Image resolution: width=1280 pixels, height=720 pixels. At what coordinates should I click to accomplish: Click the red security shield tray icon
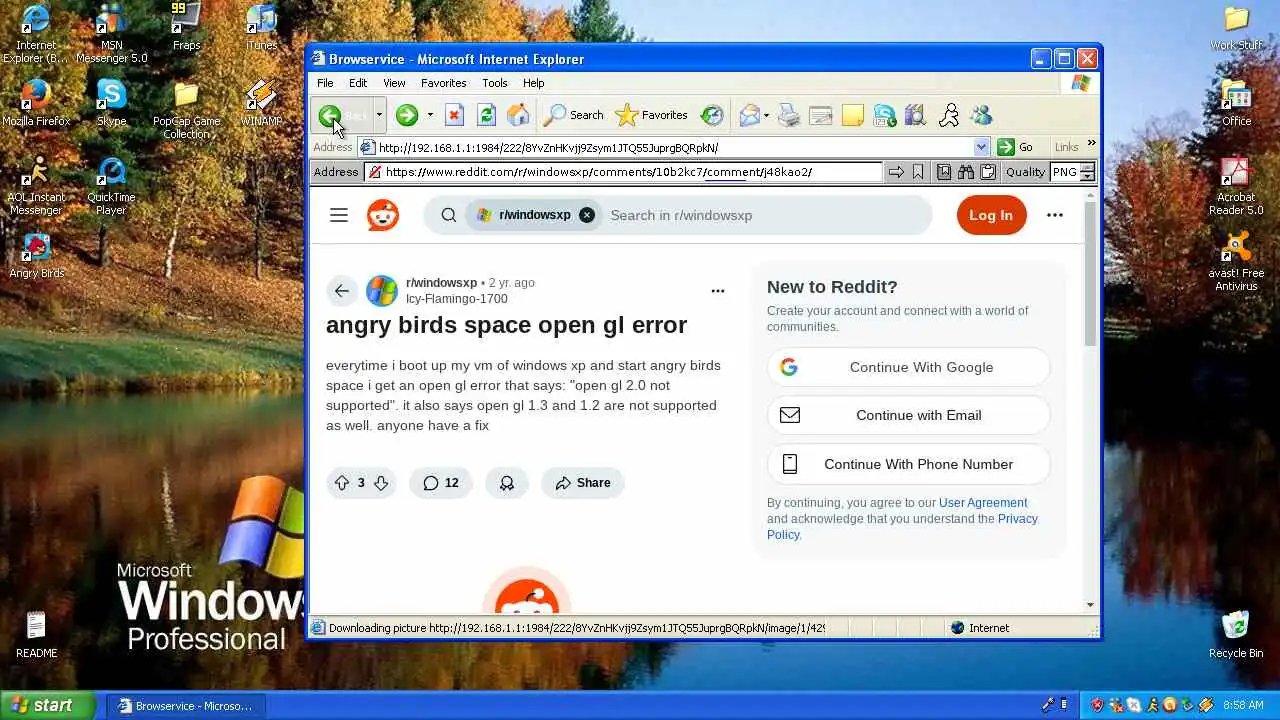pyautogui.click(x=1097, y=706)
